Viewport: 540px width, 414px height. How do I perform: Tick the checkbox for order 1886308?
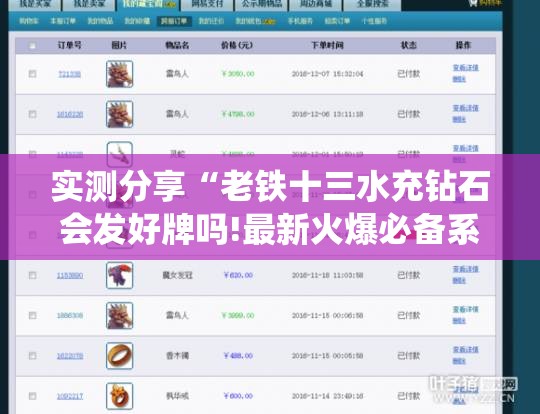(x=32, y=315)
